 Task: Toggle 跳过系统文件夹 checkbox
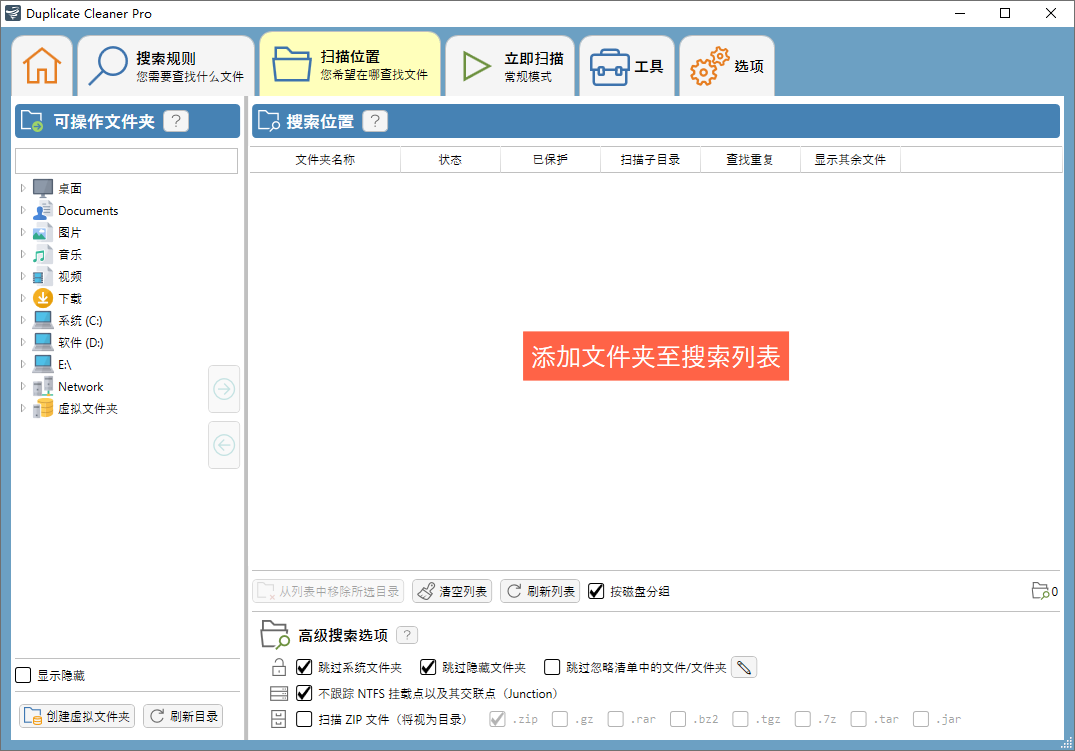[x=304, y=667]
